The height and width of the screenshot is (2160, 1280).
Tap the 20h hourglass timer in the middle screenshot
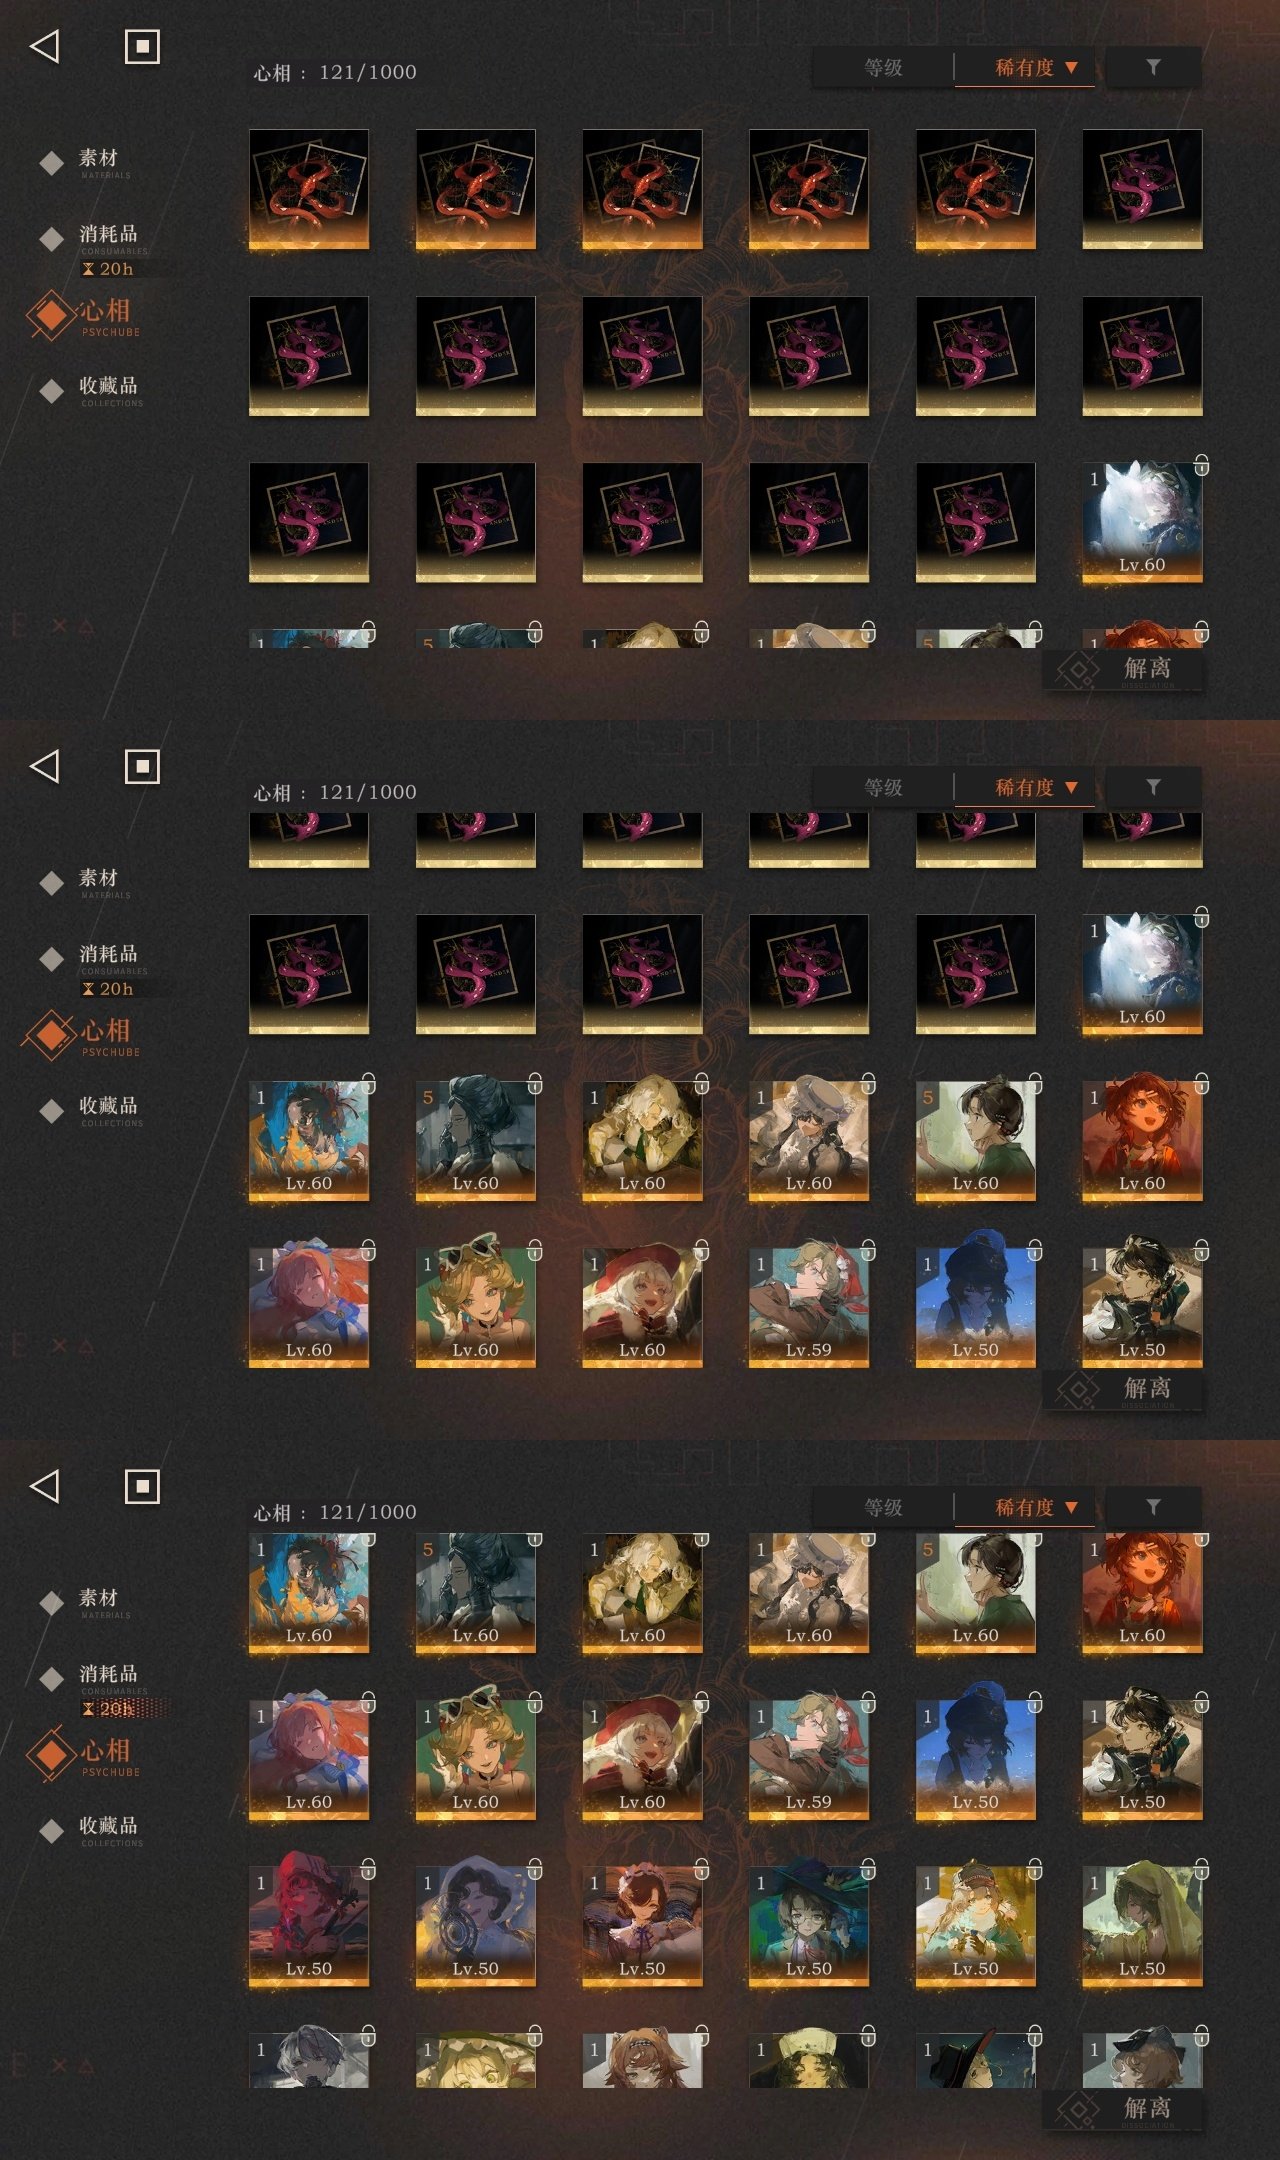coord(108,989)
